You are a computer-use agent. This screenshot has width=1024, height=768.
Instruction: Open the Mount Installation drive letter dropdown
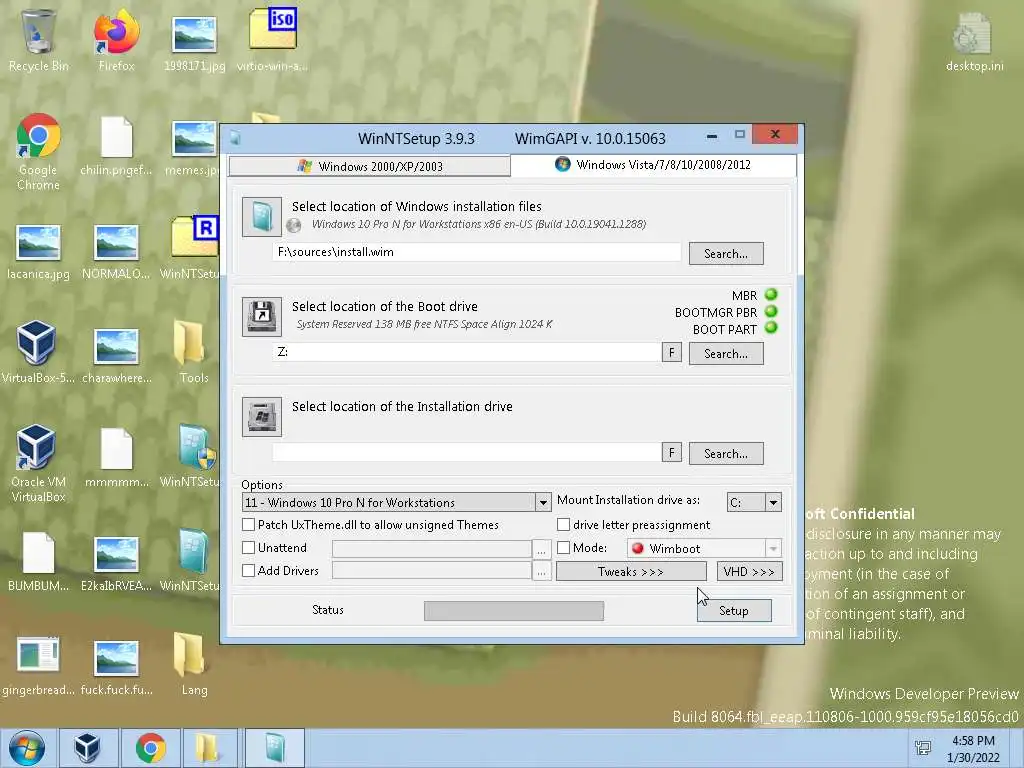(x=773, y=502)
